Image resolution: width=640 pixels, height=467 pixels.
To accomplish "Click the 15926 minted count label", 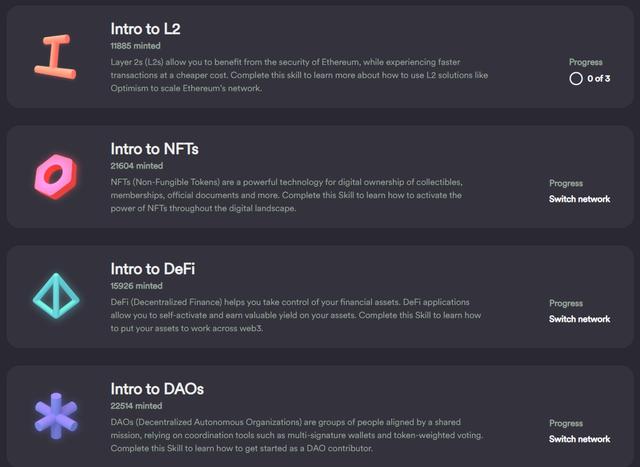I will (137, 286).
